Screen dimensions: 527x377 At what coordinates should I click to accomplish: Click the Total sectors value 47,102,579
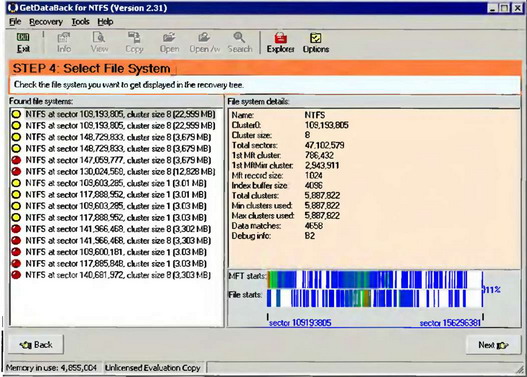click(x=324, y=145)
